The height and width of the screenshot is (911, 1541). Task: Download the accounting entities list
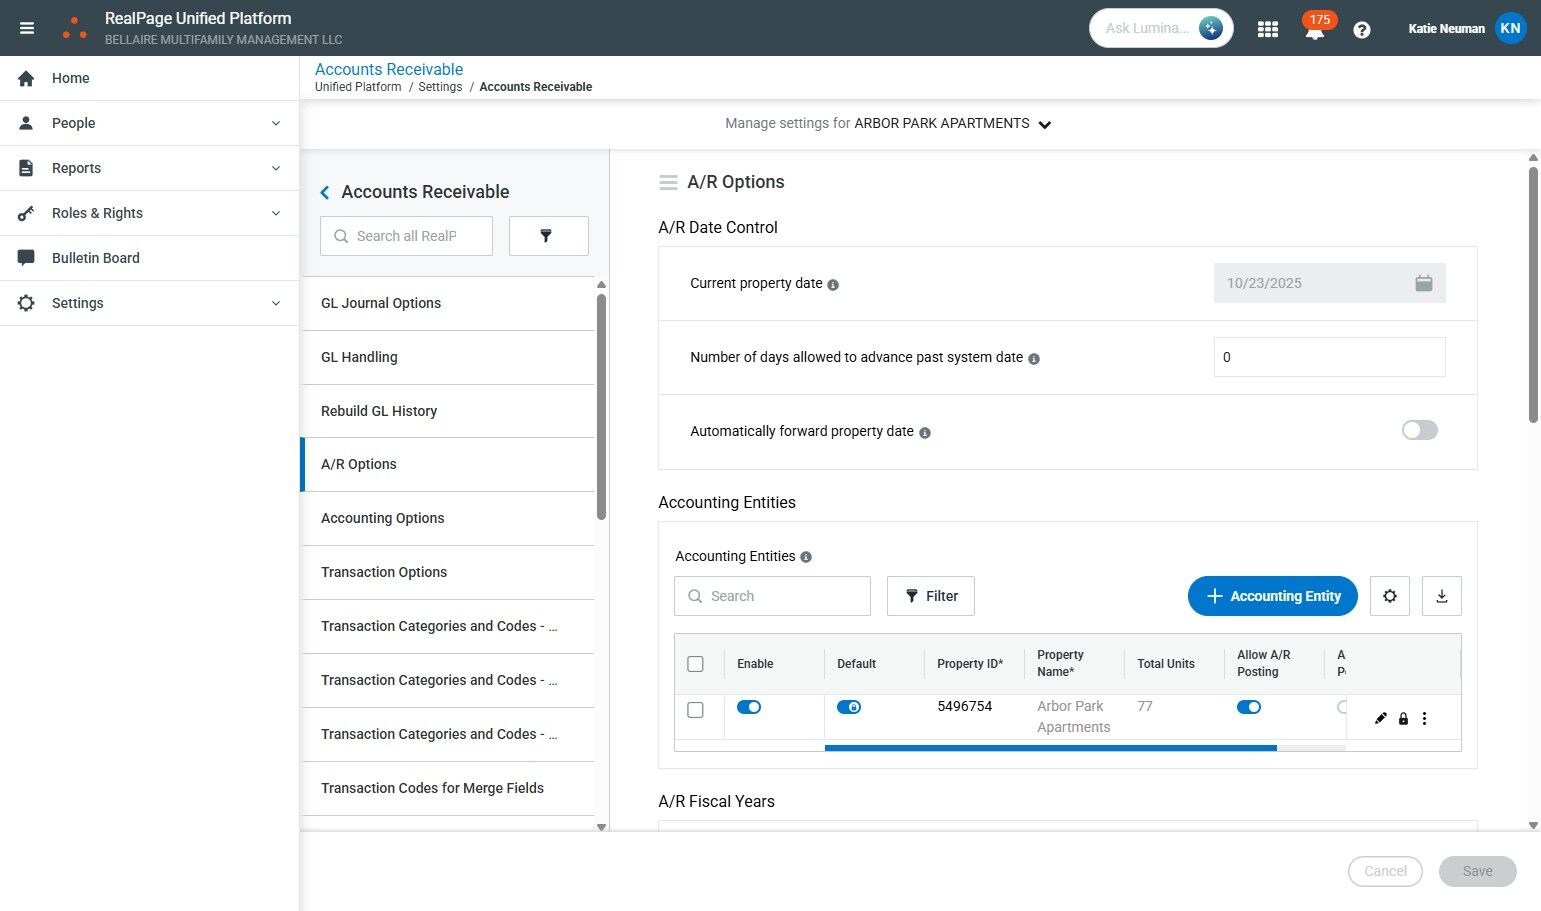[1441, 596]
